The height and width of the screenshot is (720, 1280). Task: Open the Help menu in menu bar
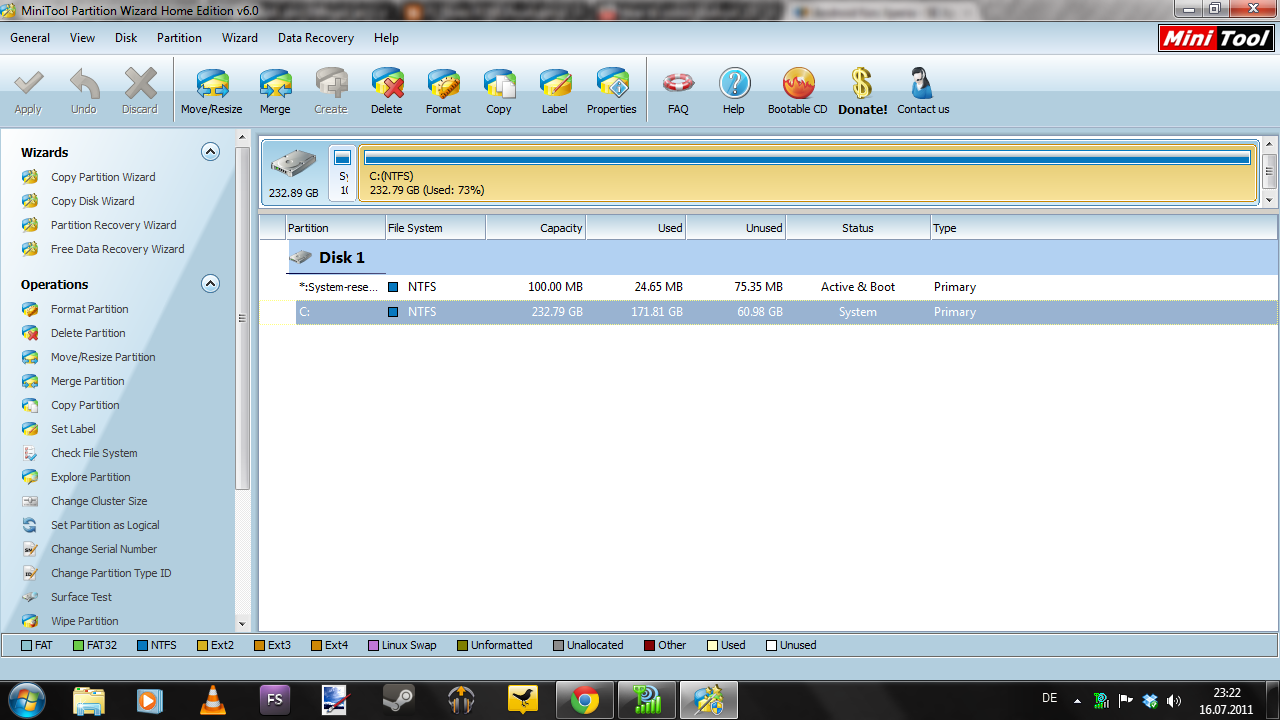pos(386,38)
